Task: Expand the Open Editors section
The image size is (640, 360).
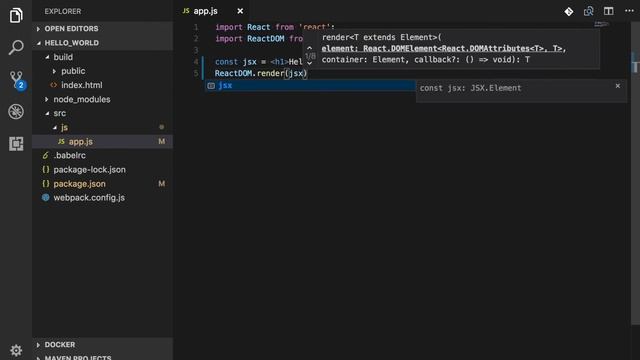Action: (102, 29)
